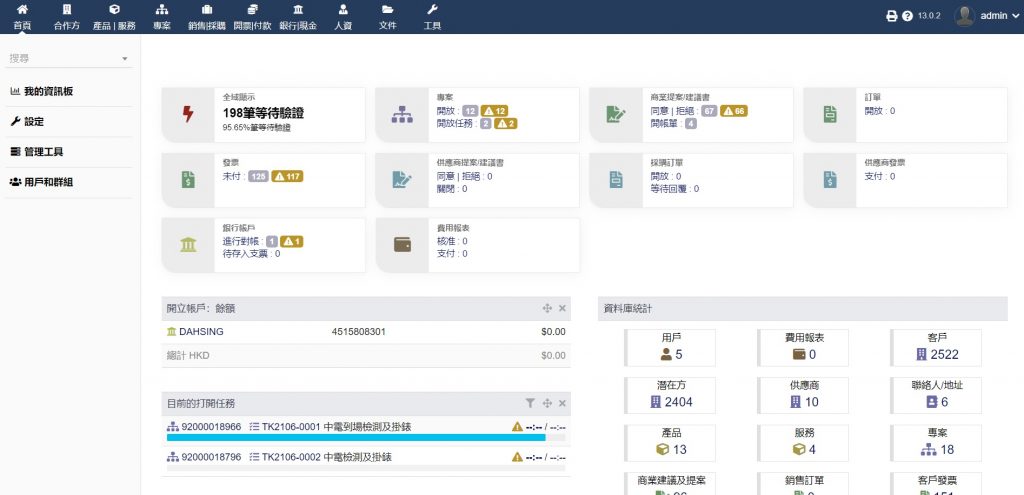Click the move handle on 目前的打開任務 widget
The height and width of the screenshot is (495, 1024).
pyautogui.click(x=547, y=403)
